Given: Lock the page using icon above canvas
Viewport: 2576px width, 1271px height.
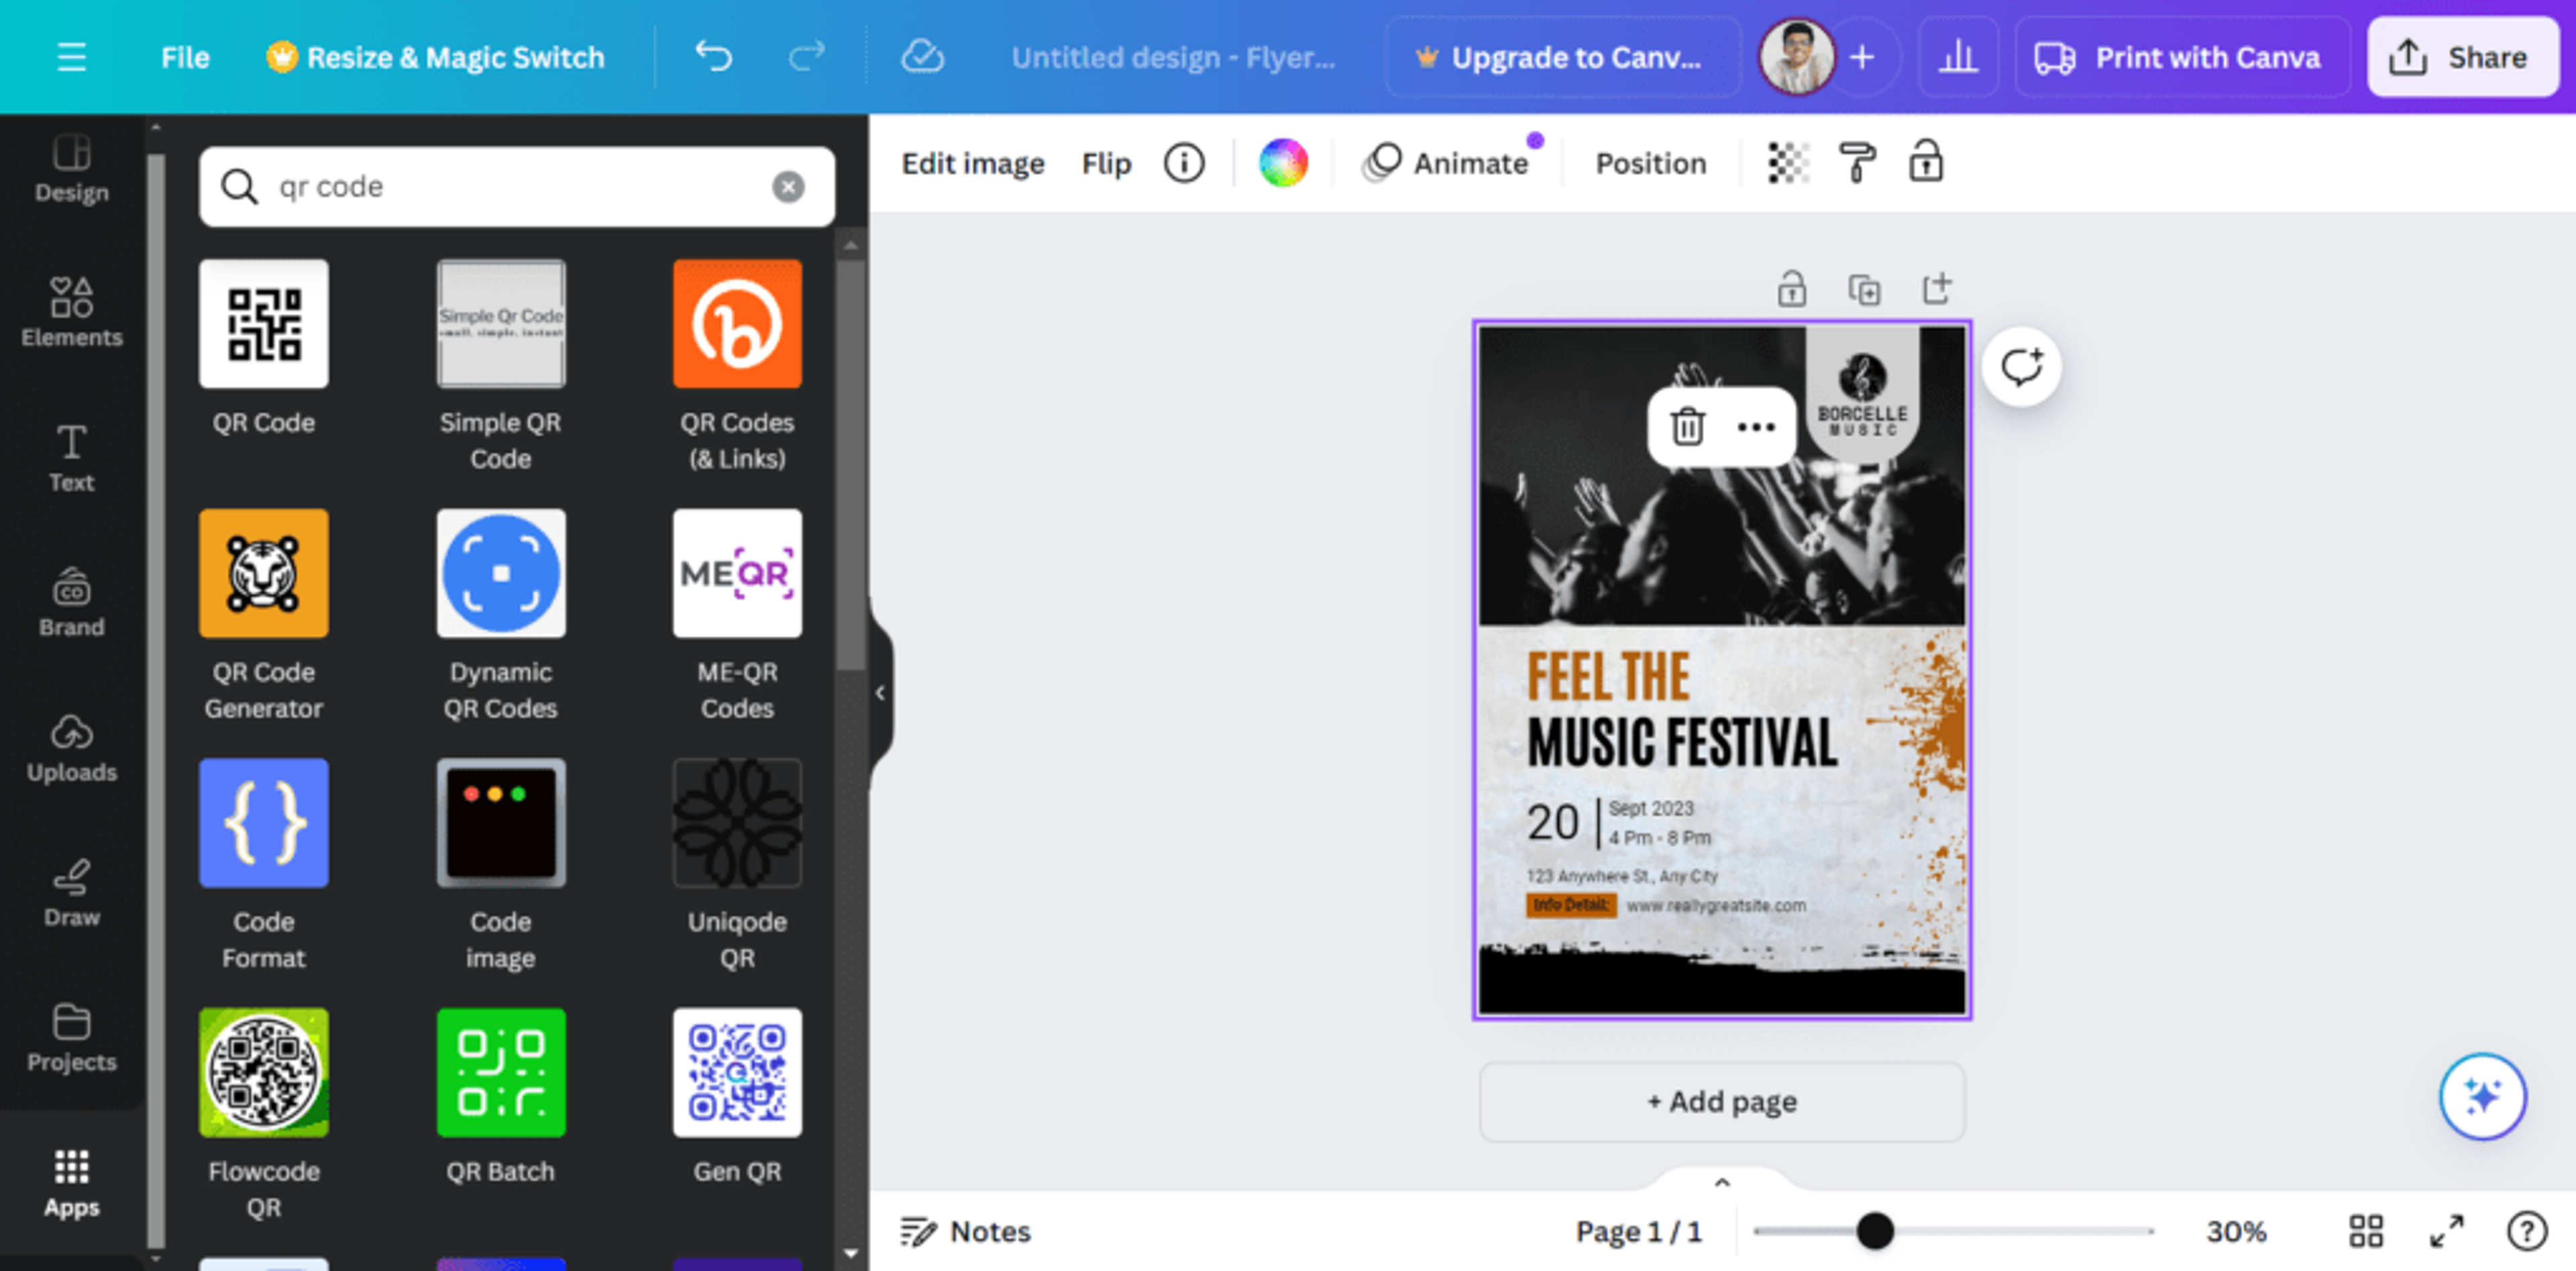Looking at the screenshot, I should click(1791, 290).
